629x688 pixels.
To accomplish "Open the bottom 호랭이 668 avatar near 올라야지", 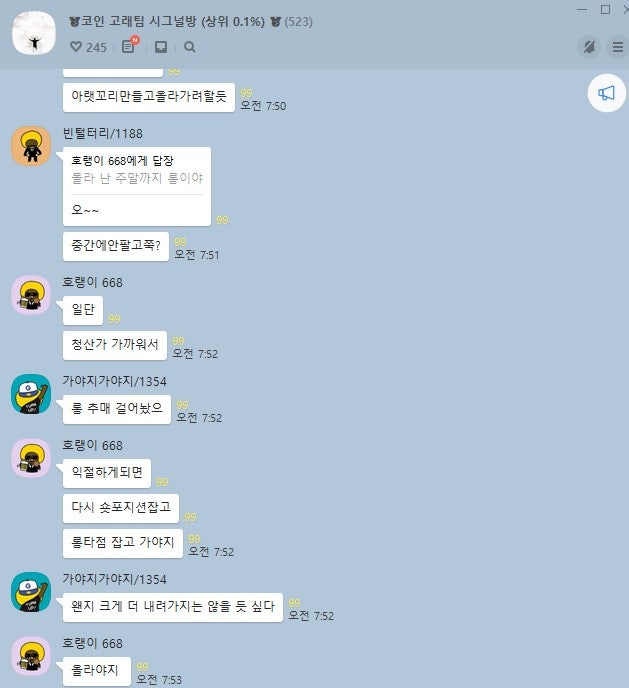I will coord(31,656).
